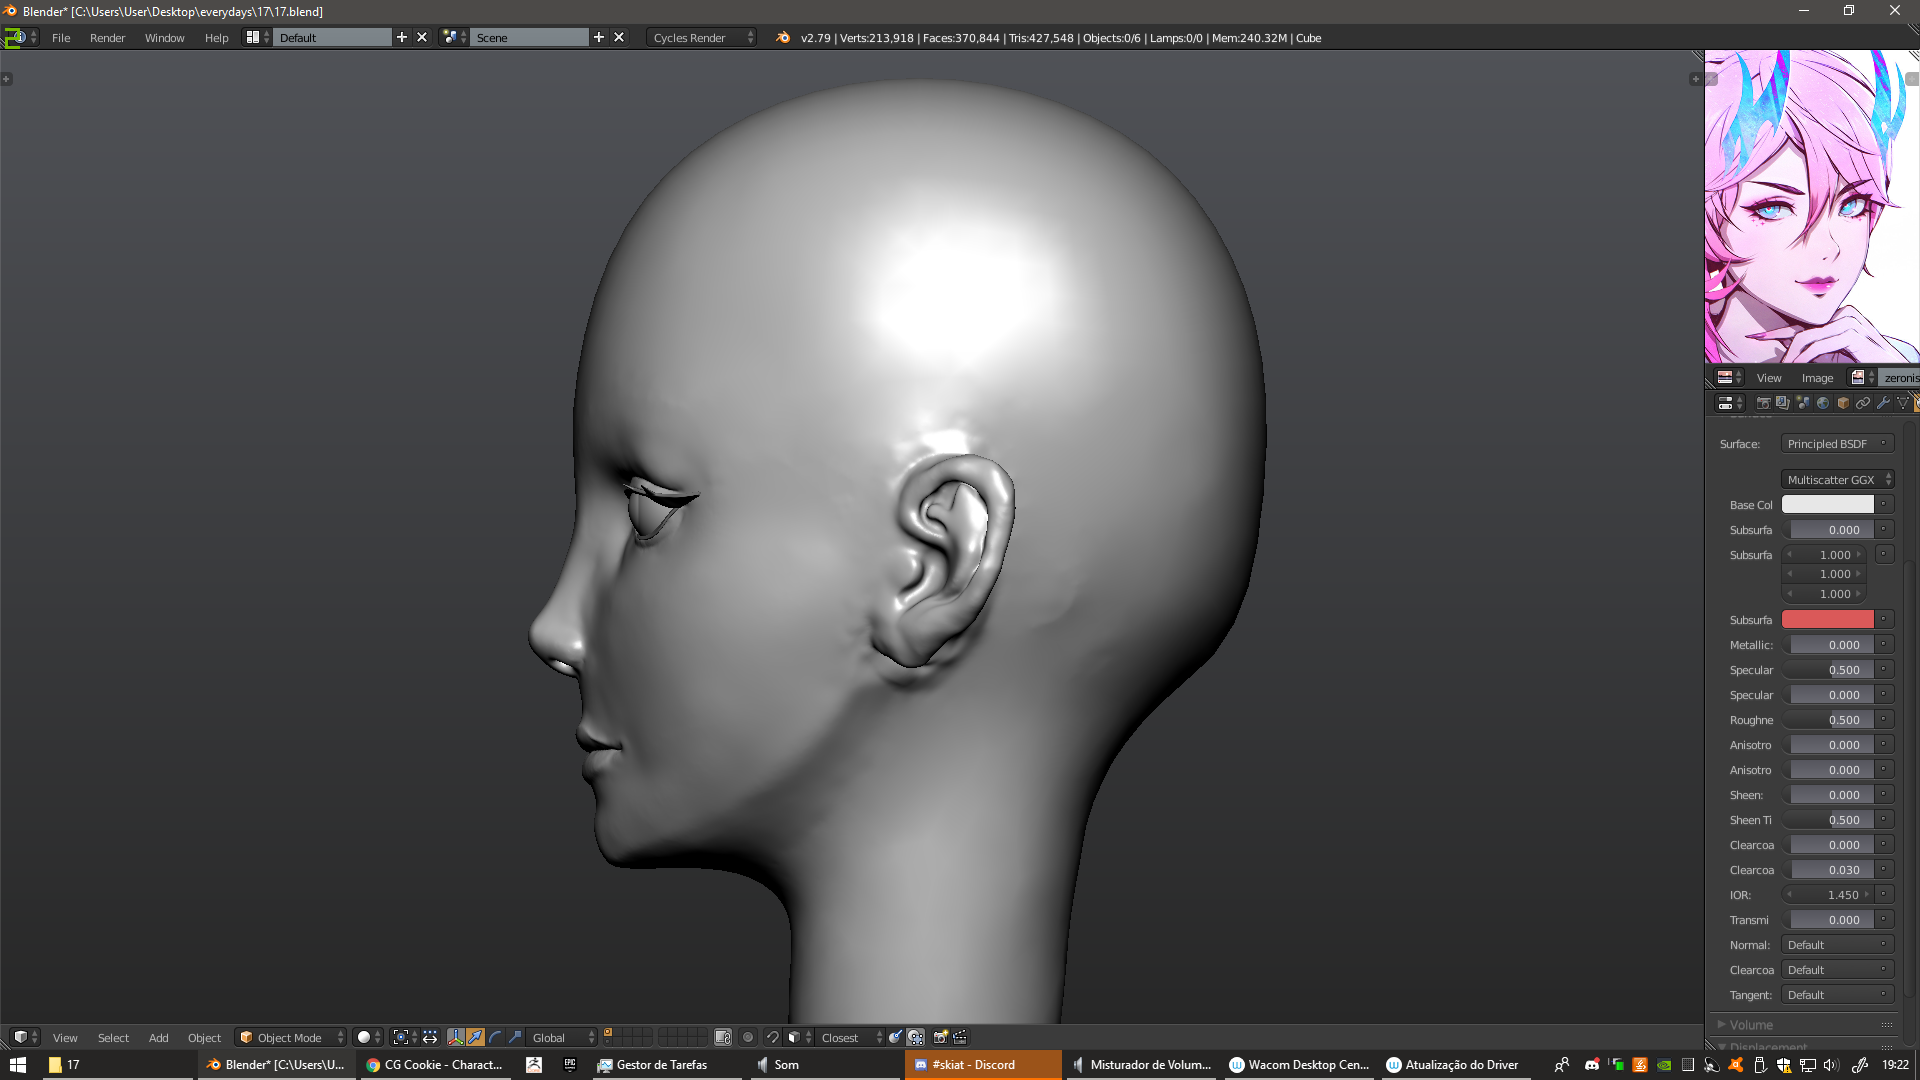This screenshot has height=1080, width=1920.
Task: Open the Modifiers wrench tab
Action: [1883, 403]
